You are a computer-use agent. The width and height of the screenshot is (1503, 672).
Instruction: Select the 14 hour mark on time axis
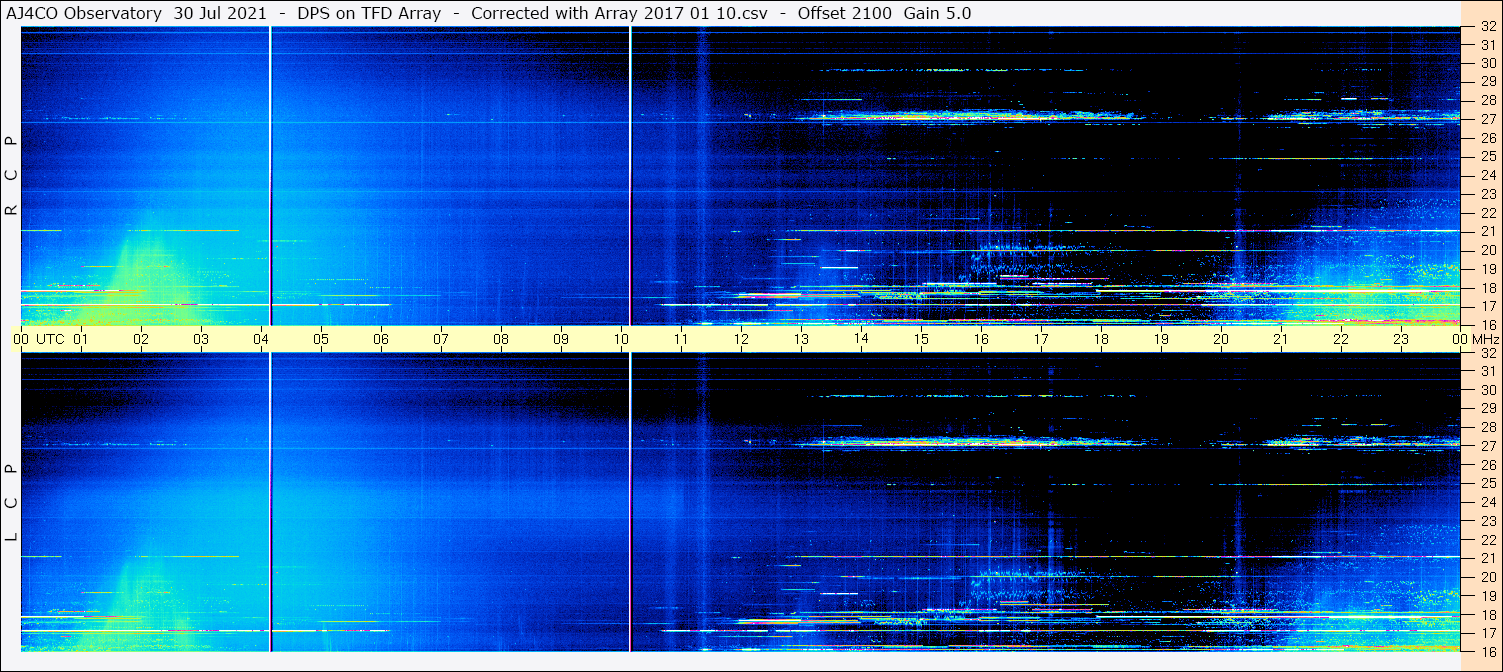(861, 339)
